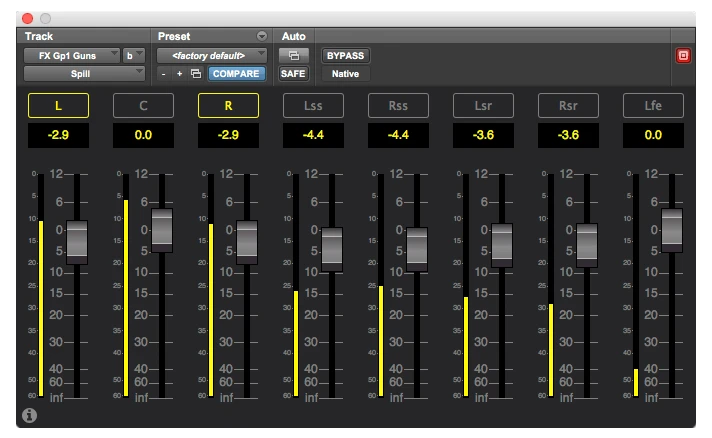Image resolution: width=712 pixels, height=438 pixels.
Task: Open the insert position b dropdown
Action: tap(134, 56)
